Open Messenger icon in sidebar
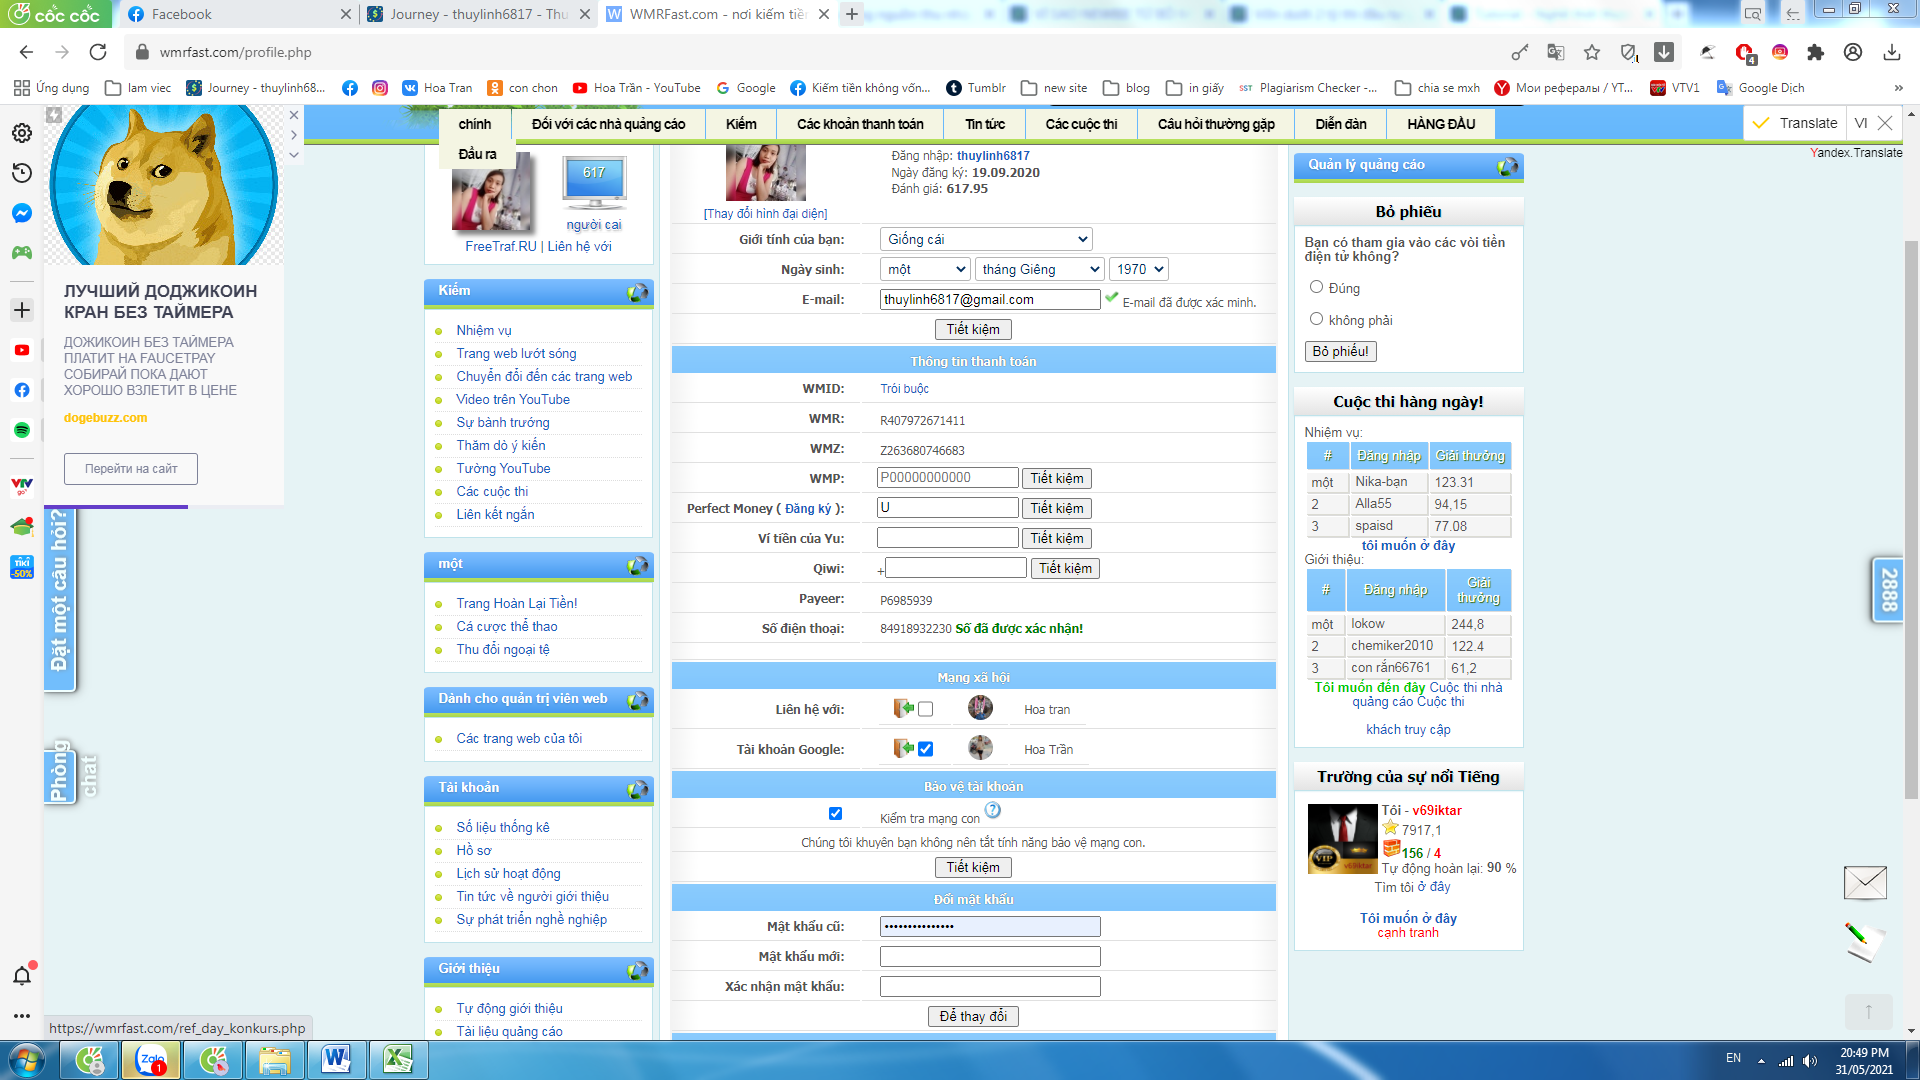Viewport: 1920px width, 1080px height. coord(21,213)
